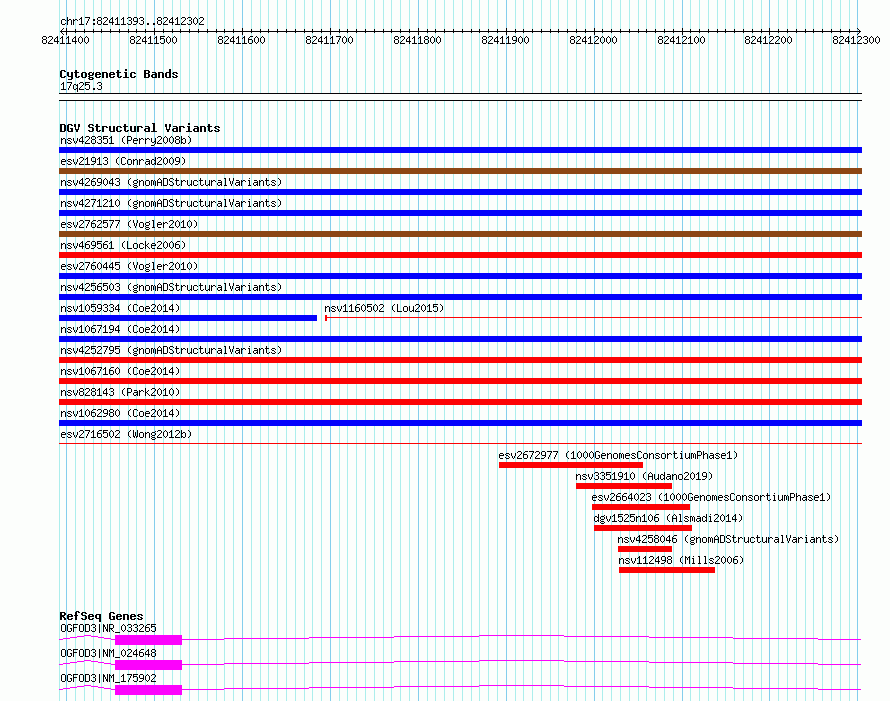The image size is (890, 701).
Task: Click the esv2760445 (Vogler2010) label
Action: pyautogui.click(x=129, y=266)
